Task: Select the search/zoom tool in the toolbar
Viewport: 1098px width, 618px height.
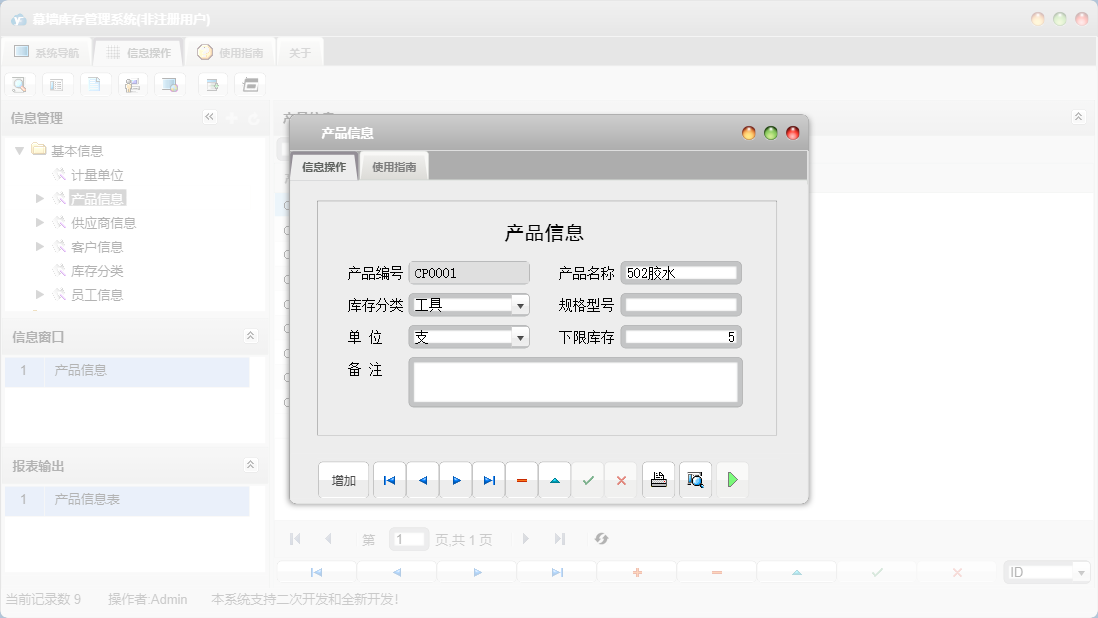Action: coord(19,84)
